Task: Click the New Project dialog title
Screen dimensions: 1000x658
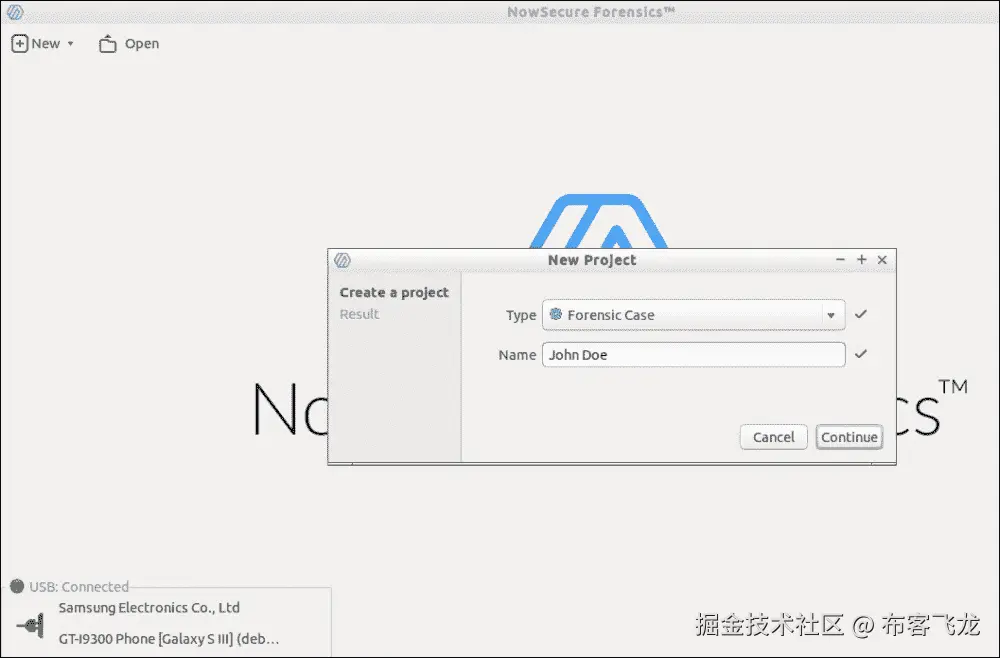Action: coord(592,260)
